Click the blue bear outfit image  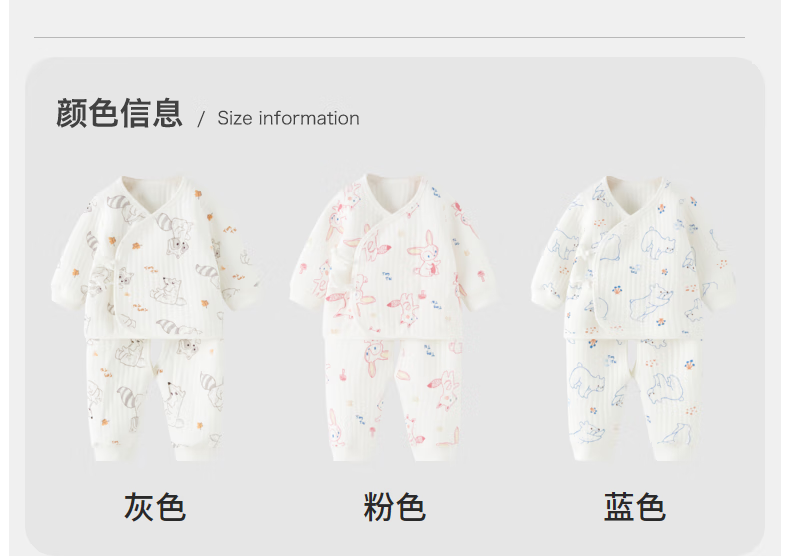(634, 318)
